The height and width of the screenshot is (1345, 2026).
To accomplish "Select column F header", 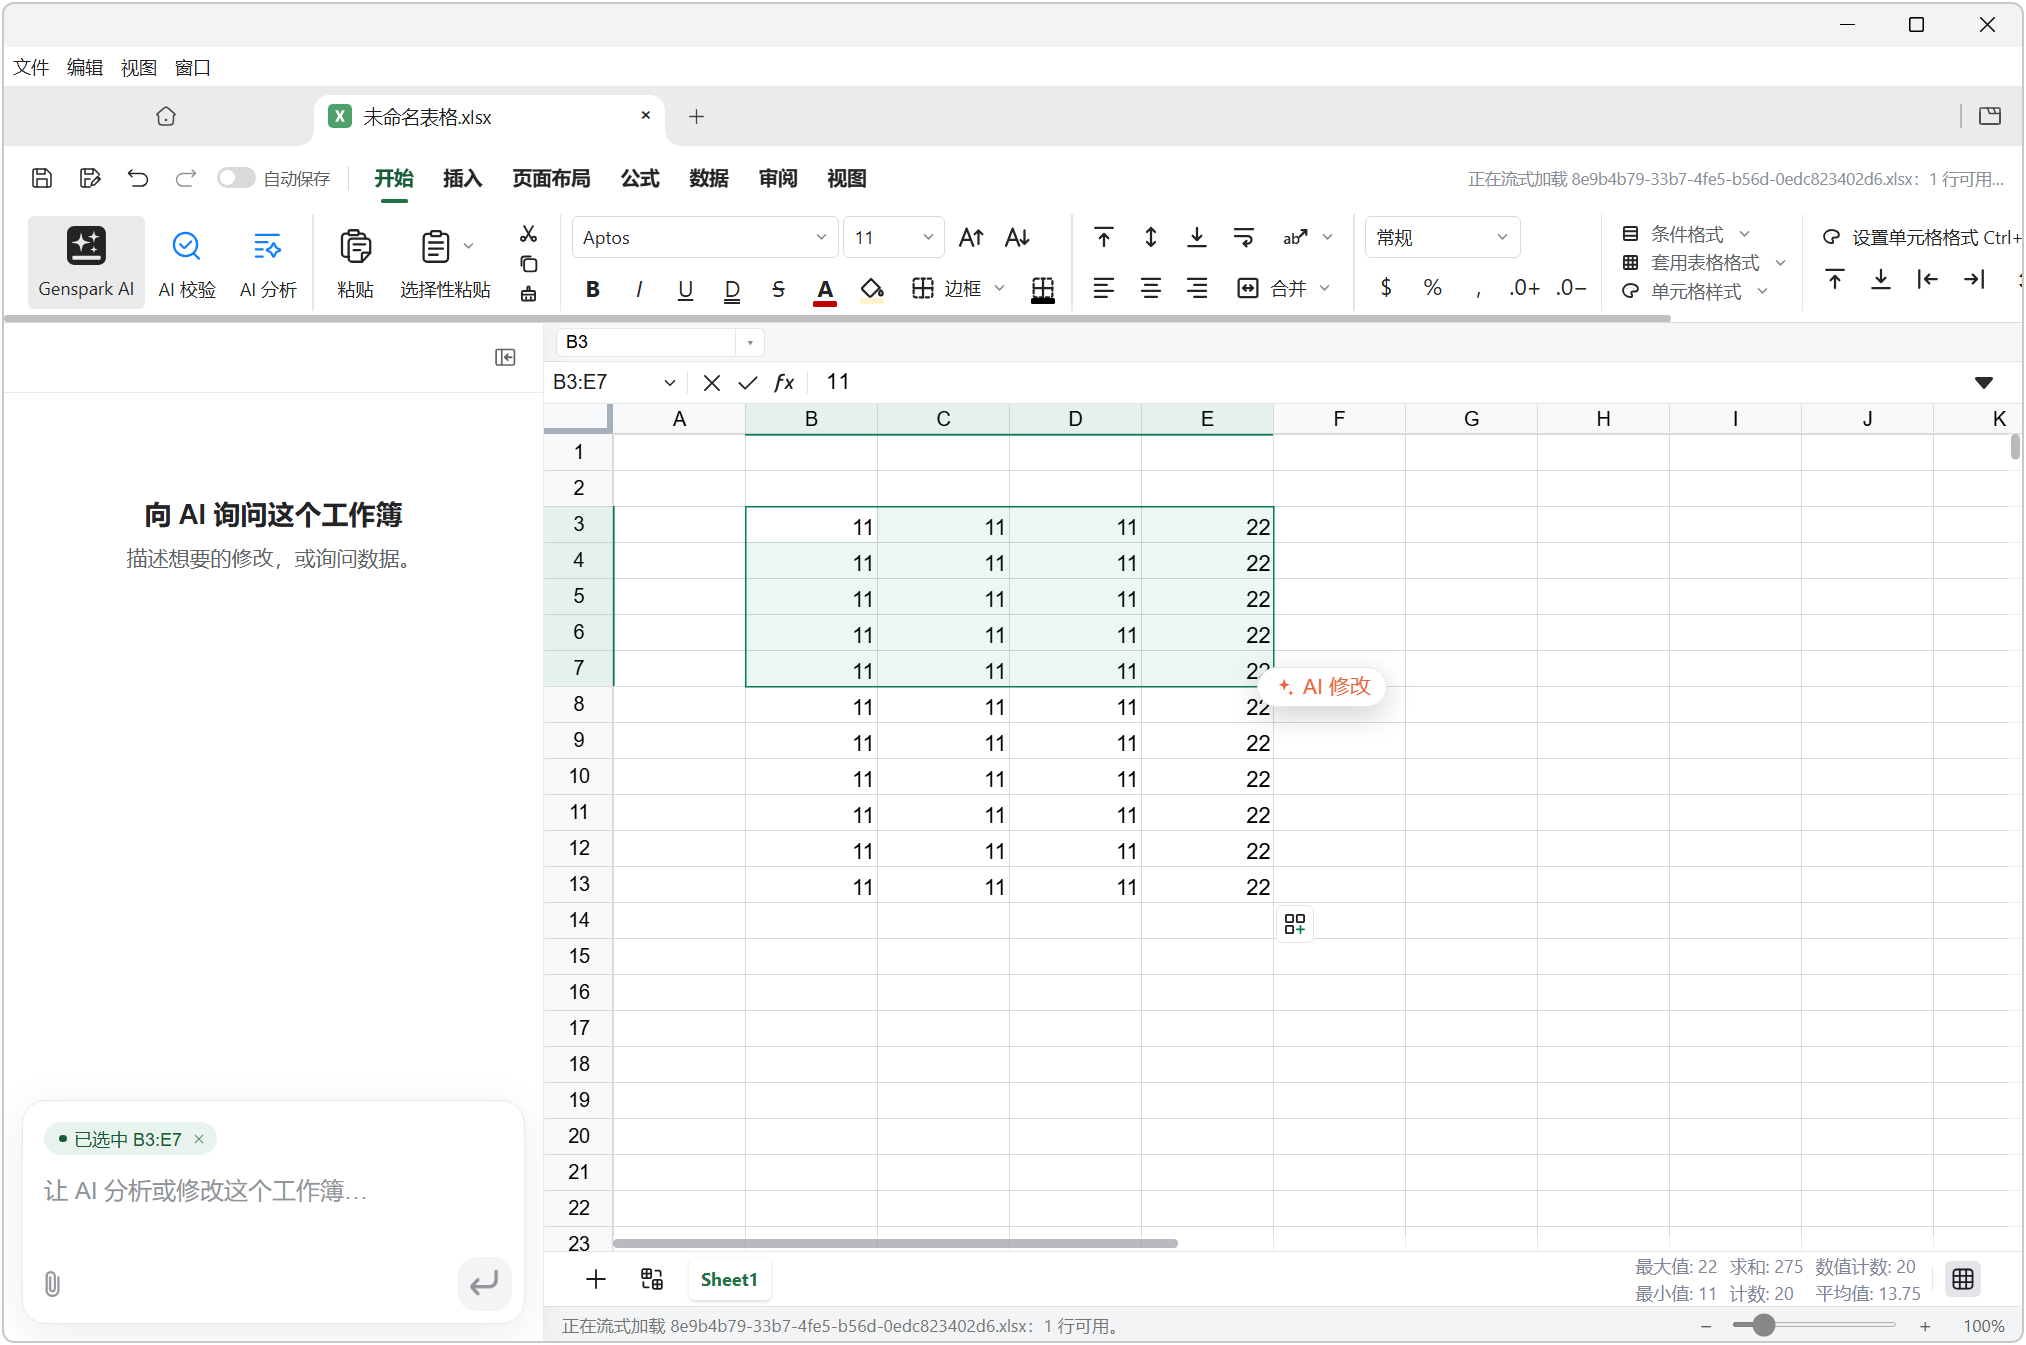I will coord(1339,419).
